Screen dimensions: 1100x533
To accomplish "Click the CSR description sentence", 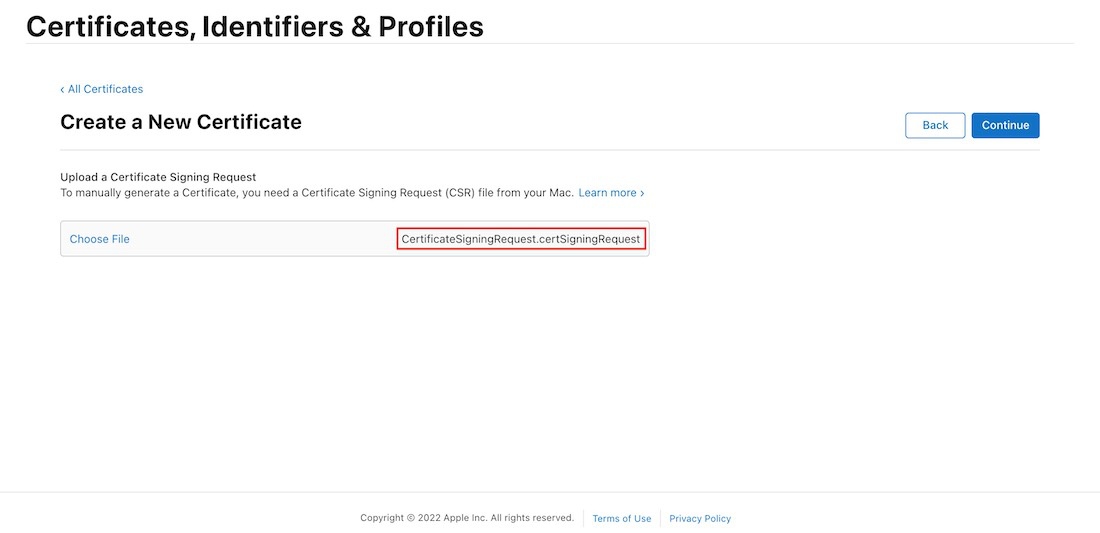I will coord(300,192).
